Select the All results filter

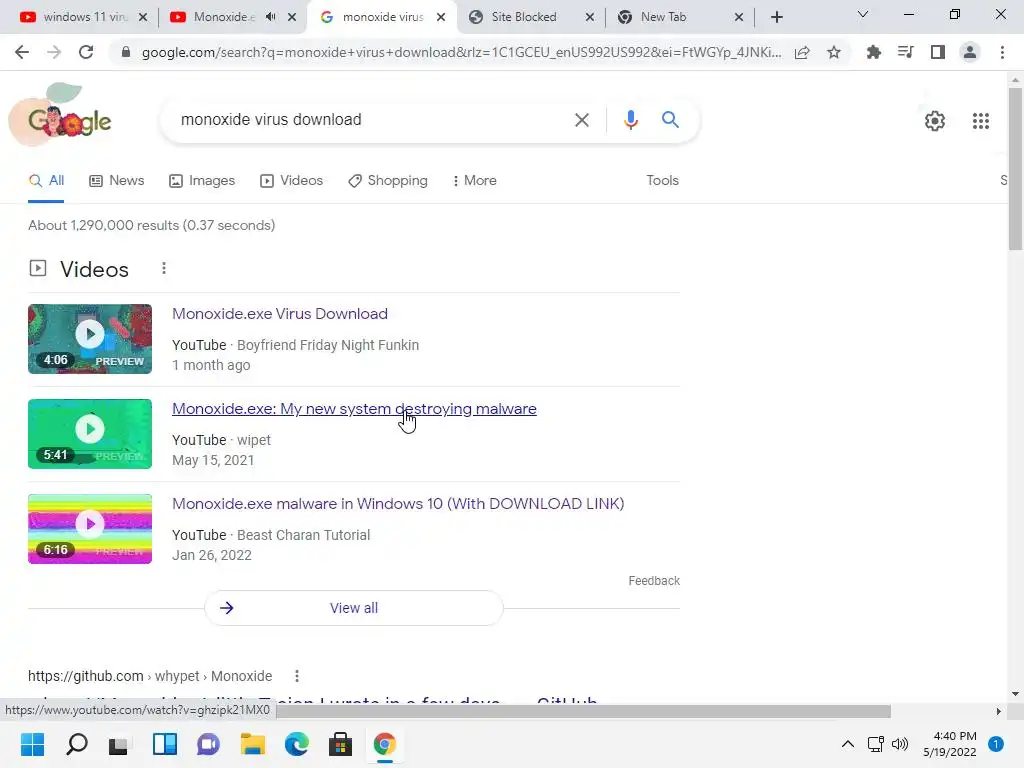tap(46, 180)
